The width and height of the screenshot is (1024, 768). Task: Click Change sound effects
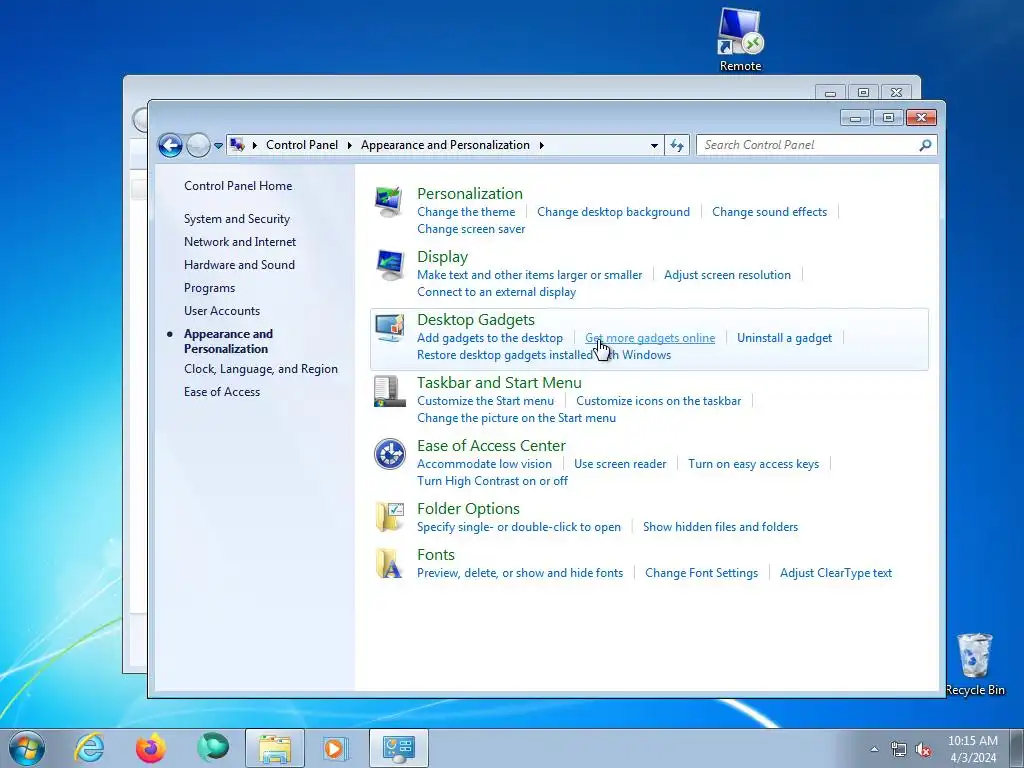(x=769, y=212)
